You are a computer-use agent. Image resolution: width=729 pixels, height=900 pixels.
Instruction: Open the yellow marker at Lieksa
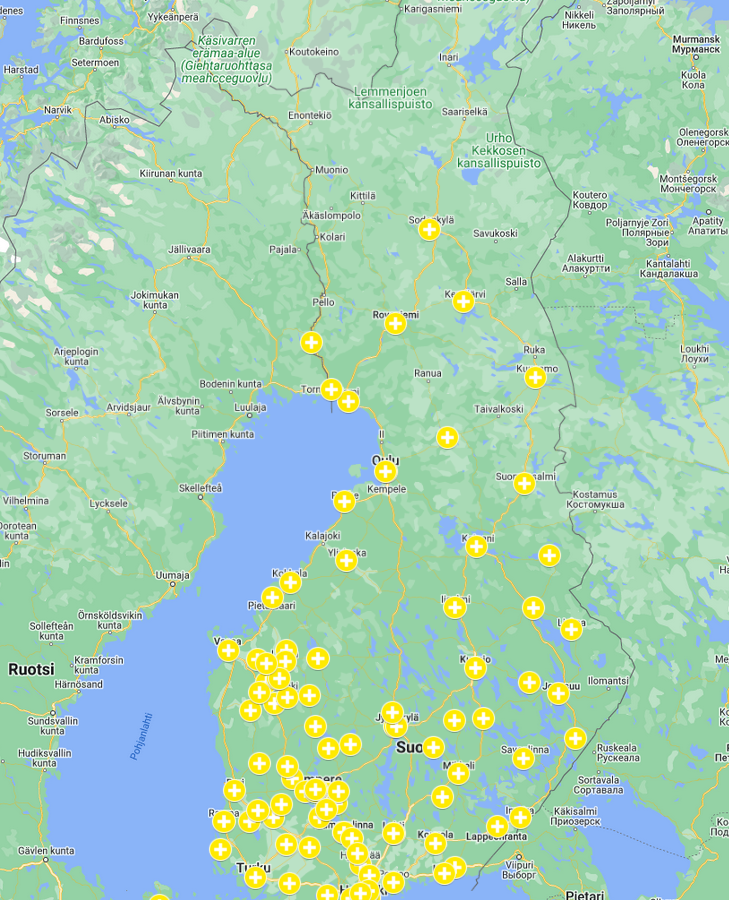(x=571, y=629)
